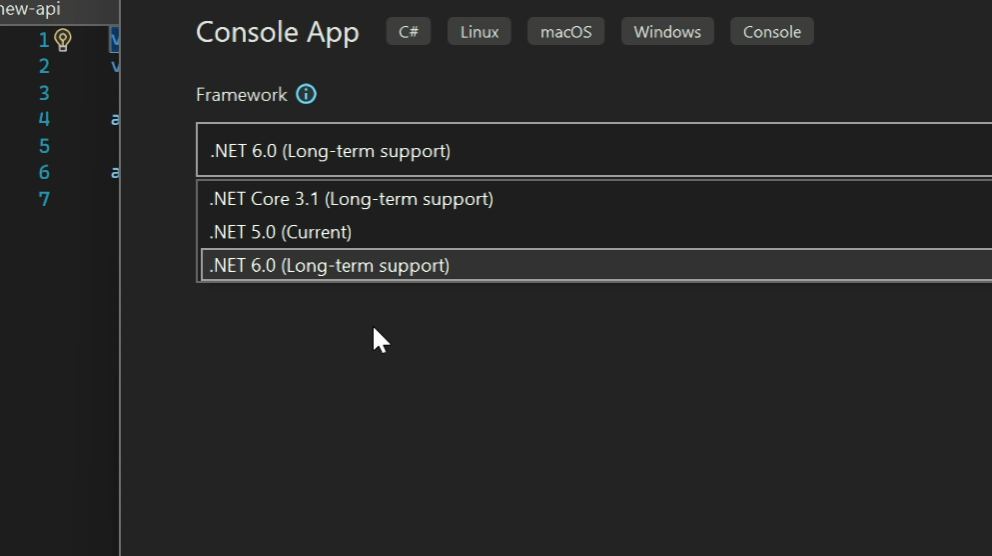
Task: Click the Console App template title
Action: click(277, 32)
